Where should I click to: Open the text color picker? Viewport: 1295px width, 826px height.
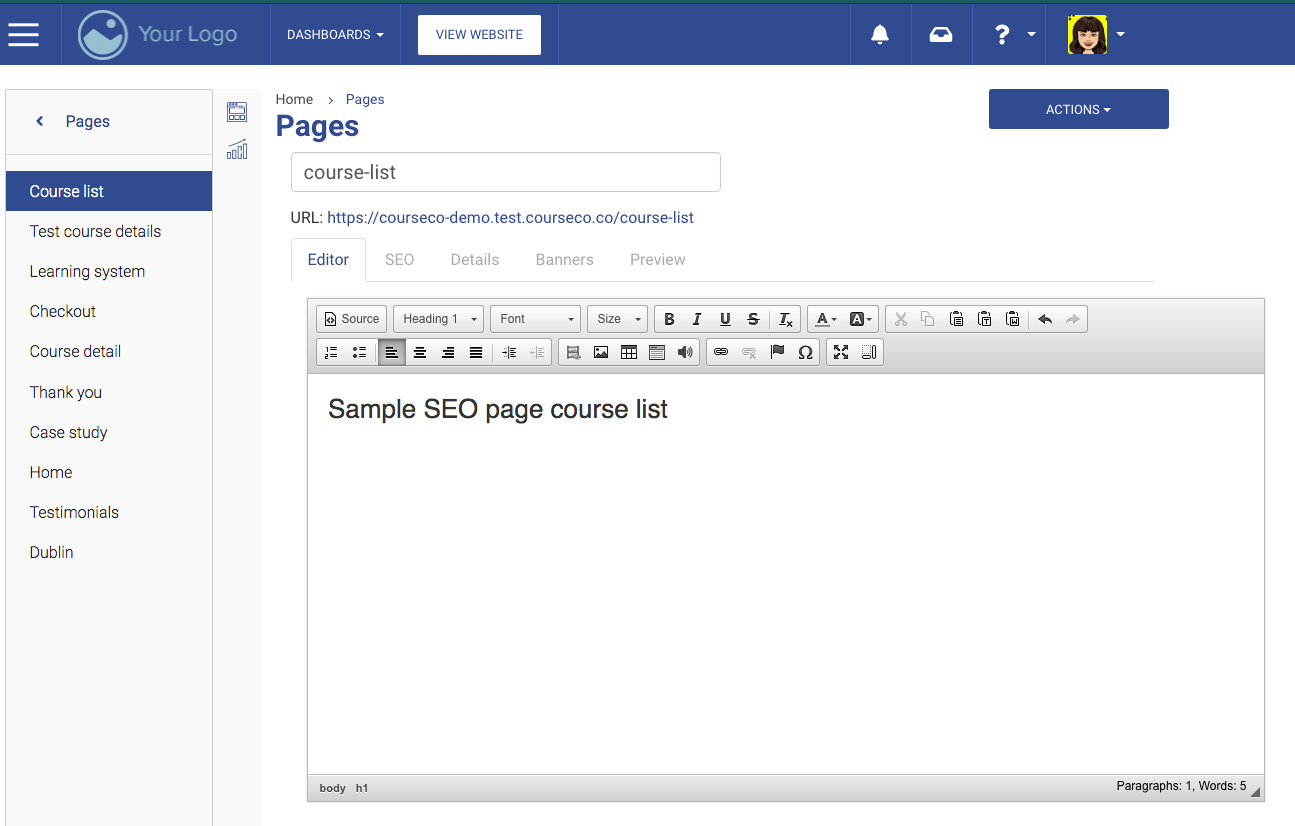(825, 319)
